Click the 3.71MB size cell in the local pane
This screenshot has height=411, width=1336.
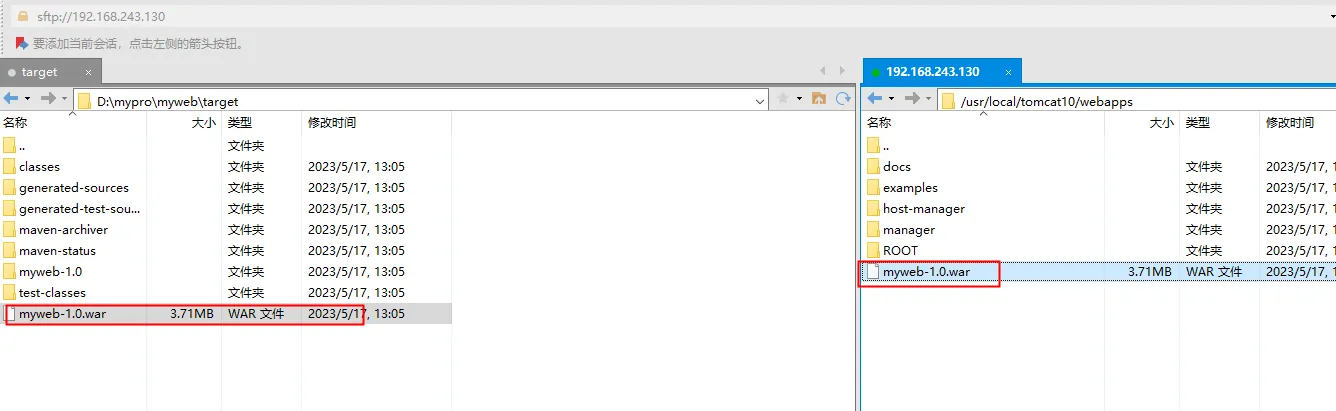191,314
